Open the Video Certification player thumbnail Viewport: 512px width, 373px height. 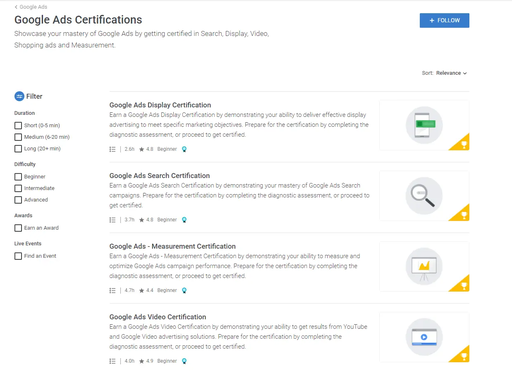pyautogui.click(x=424, y=337)
